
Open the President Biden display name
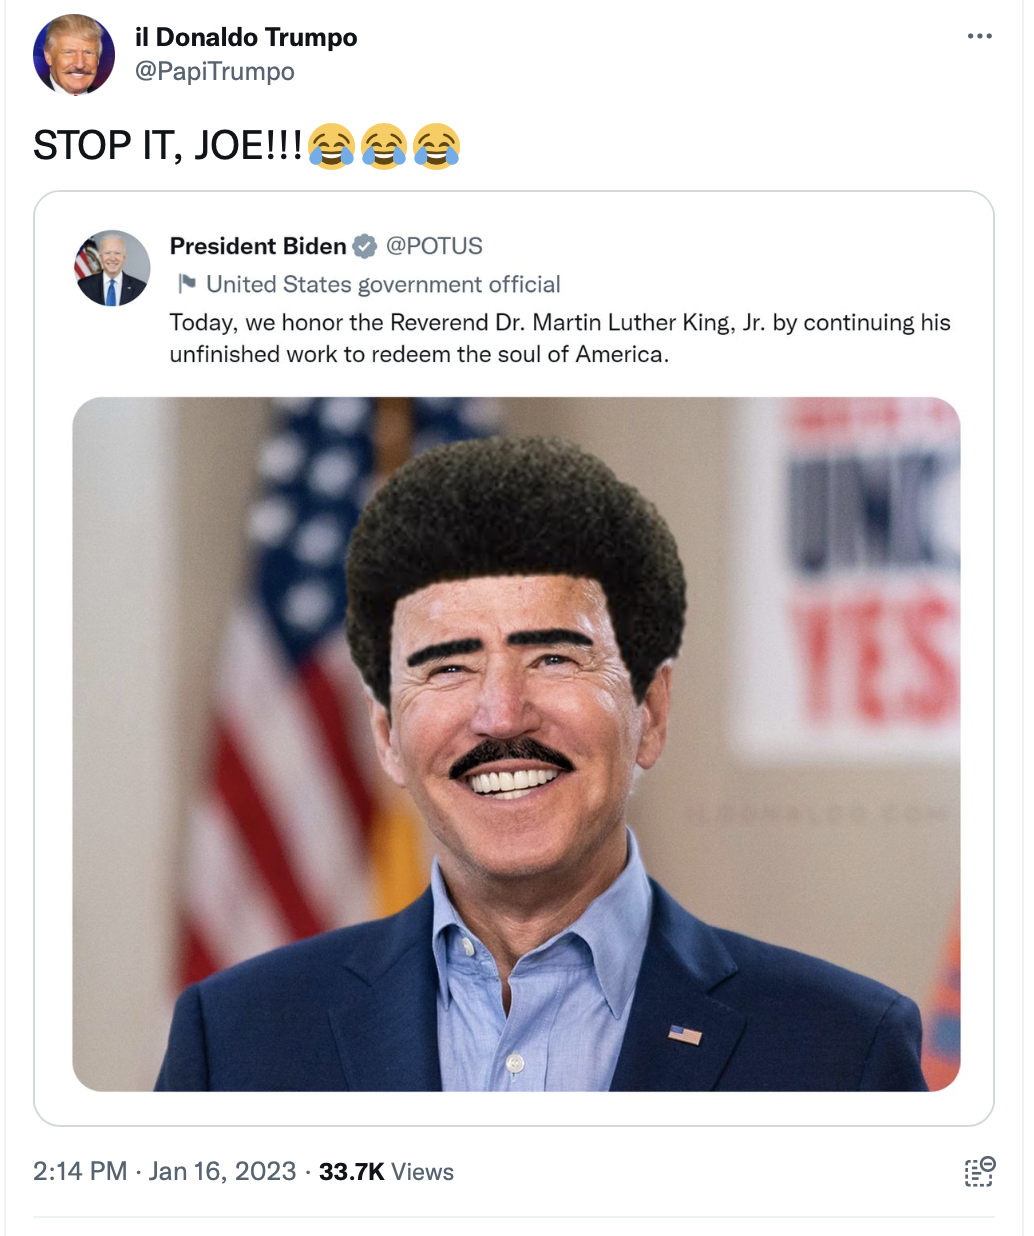[258, 246]
